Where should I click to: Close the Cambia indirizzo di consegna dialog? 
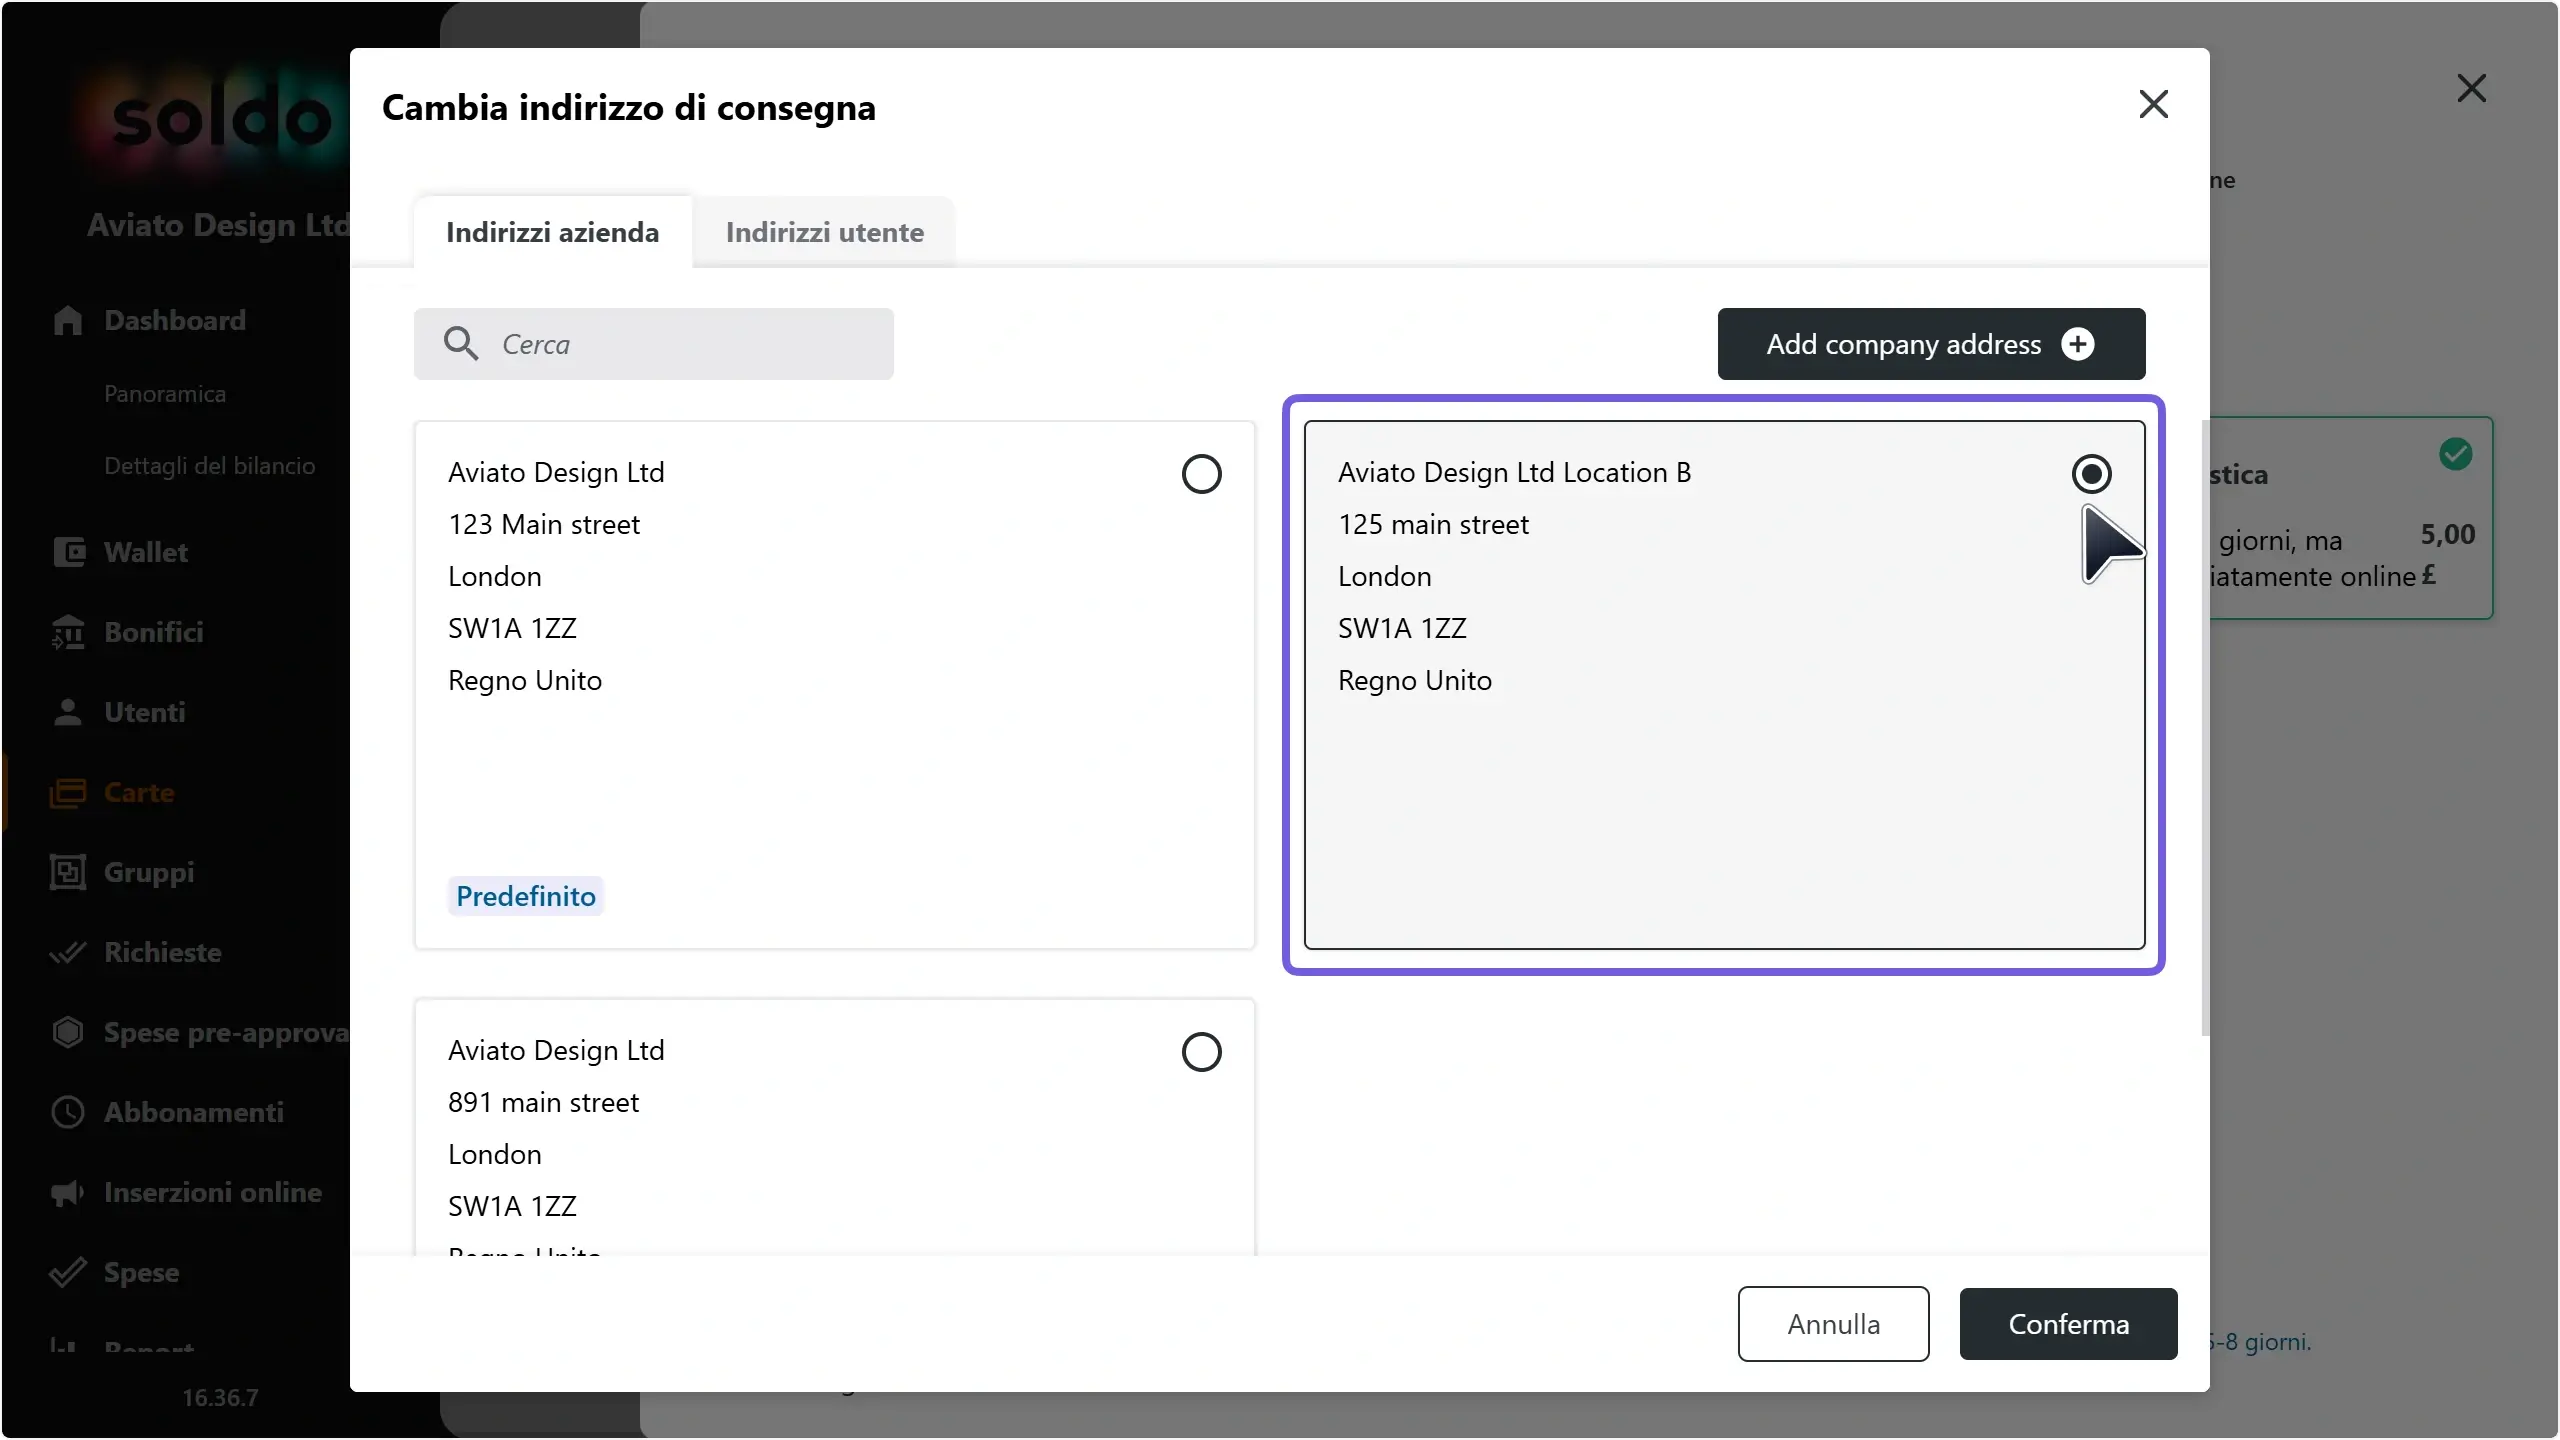(x=2153, y=104)
